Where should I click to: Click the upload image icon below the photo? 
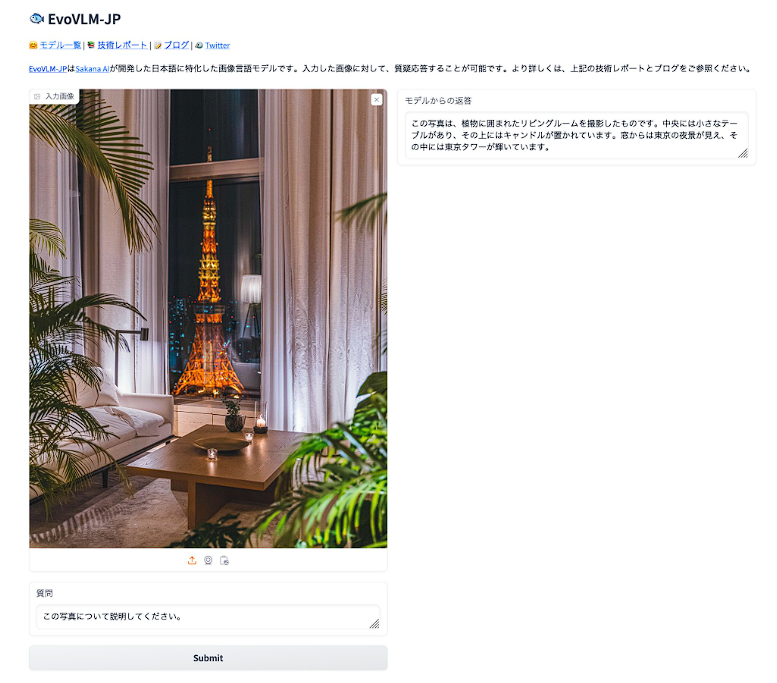click(x=192, y=560)
